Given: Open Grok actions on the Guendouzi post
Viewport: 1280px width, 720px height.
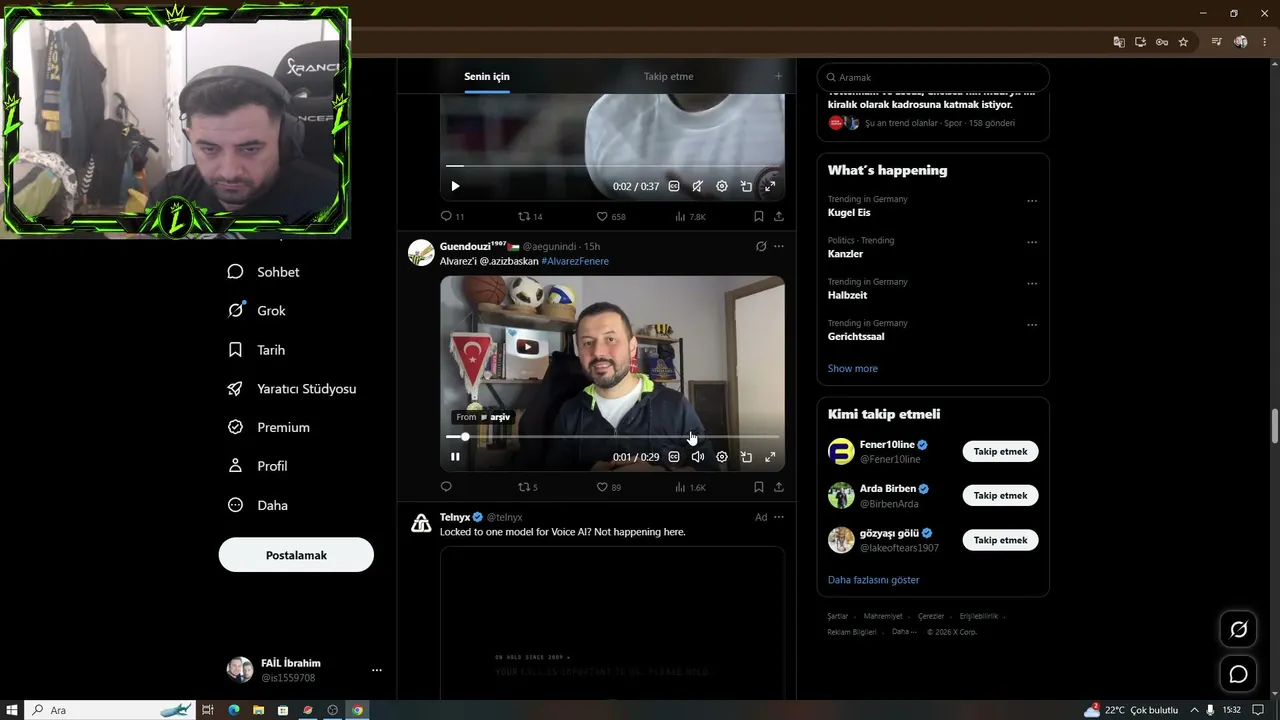Looking at the screenshot, I should [x=761, y=246].
